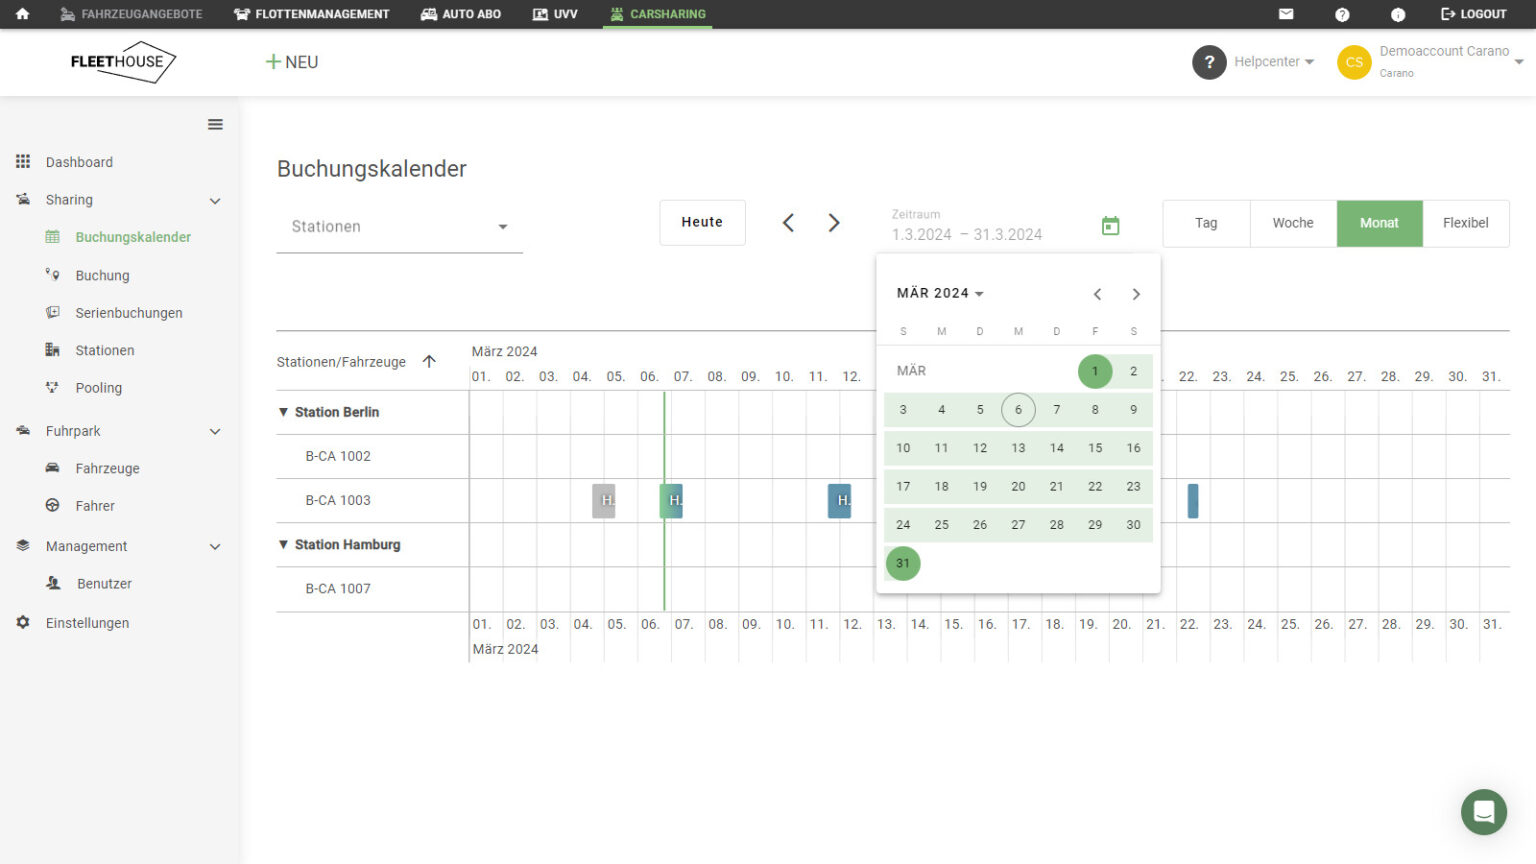Open the Zeitraum calendar picker icon
Screen dimensions: 1536x864
[x=1110, y=226]
